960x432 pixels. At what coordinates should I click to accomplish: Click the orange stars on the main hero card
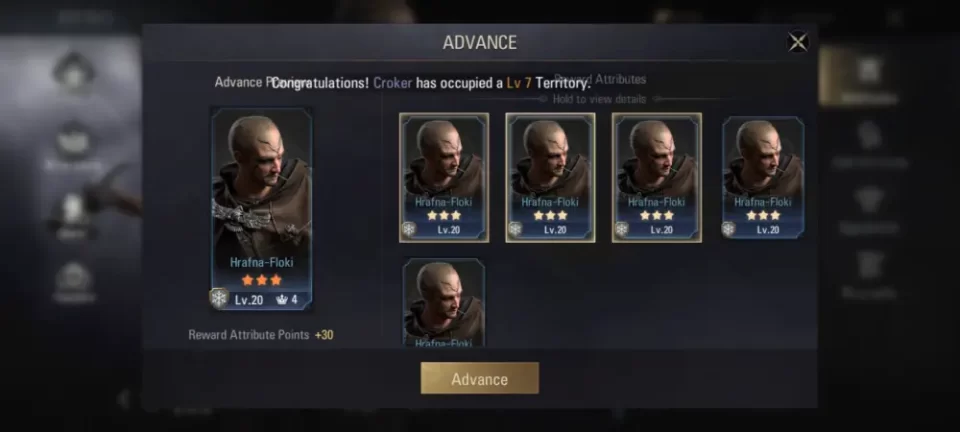click(x=262, y=280)
